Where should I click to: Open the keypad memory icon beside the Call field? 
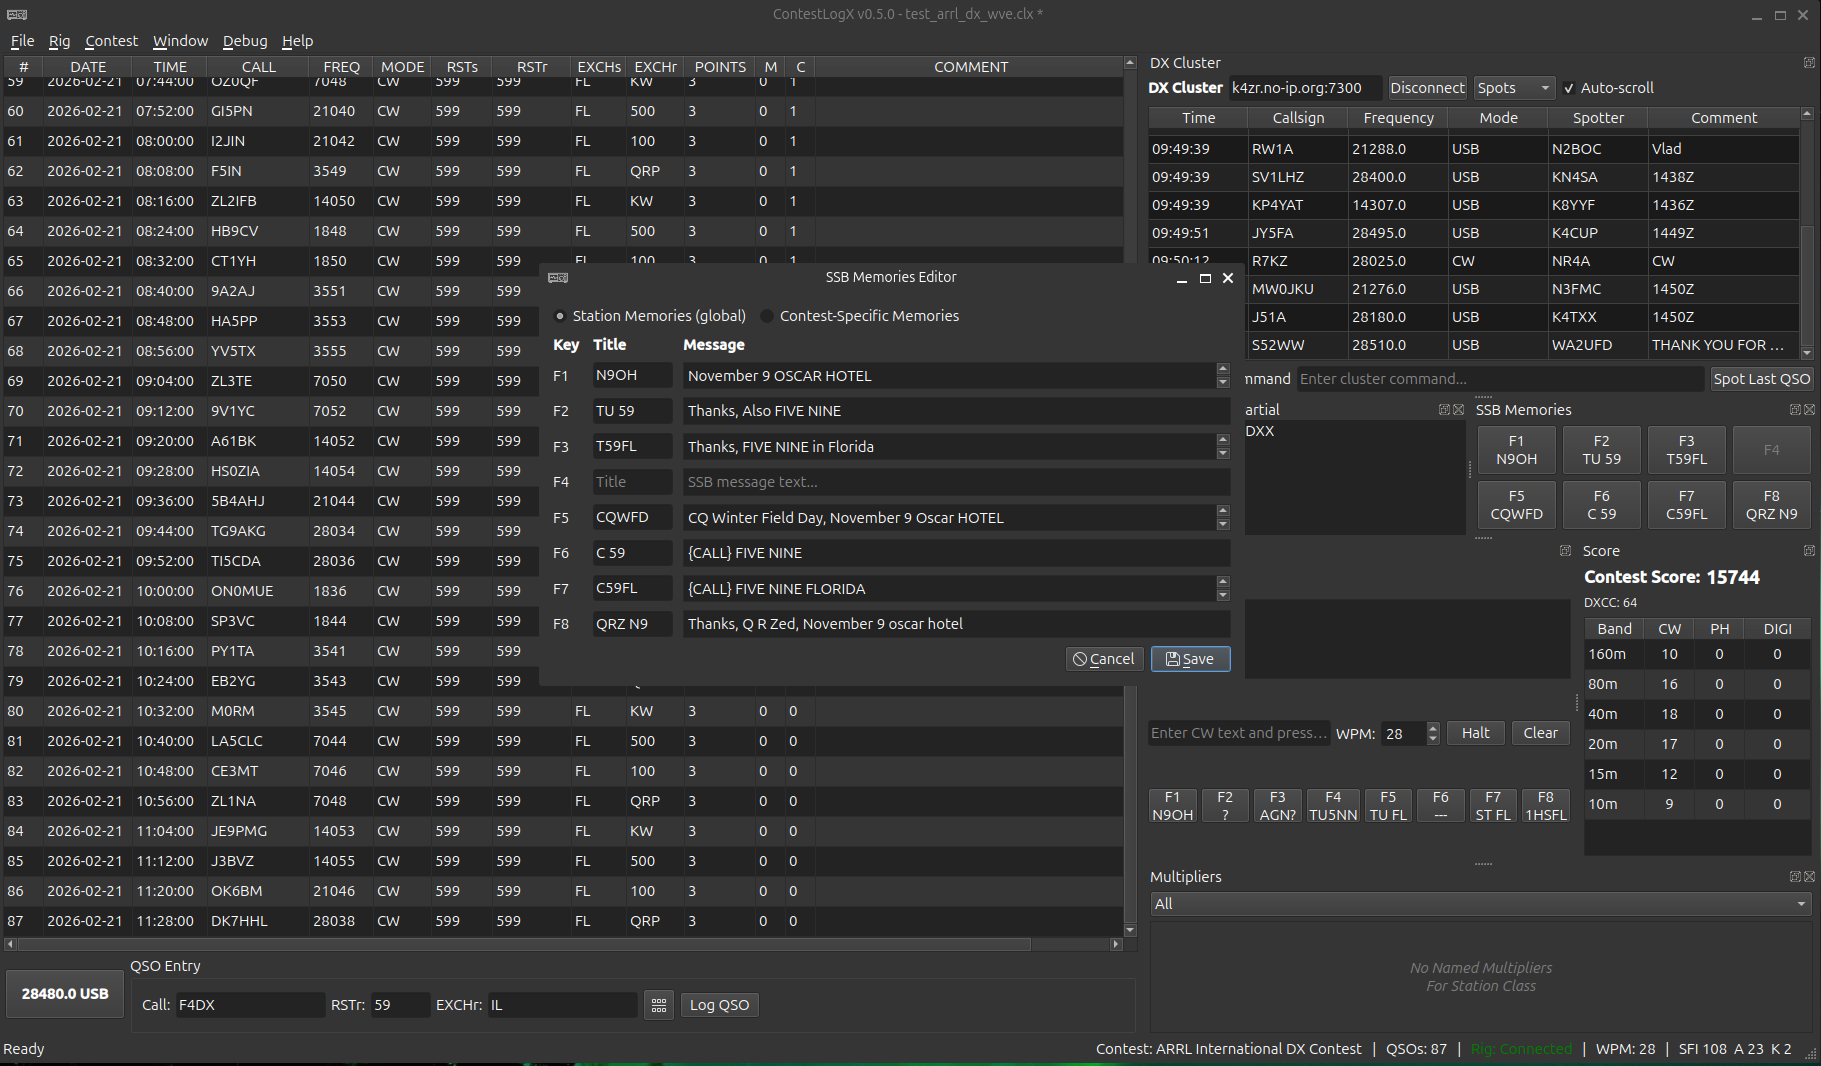tap(658, 1005)
